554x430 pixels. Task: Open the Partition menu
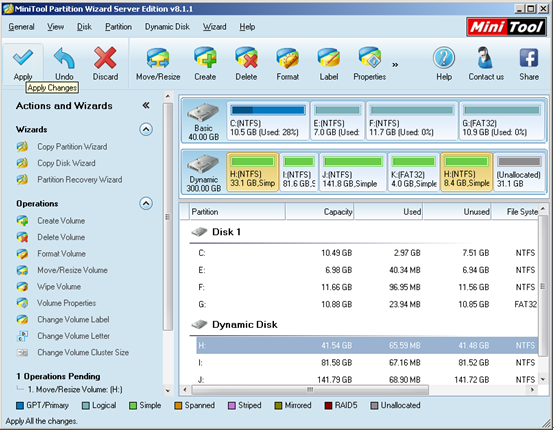(x=118, y=27)
